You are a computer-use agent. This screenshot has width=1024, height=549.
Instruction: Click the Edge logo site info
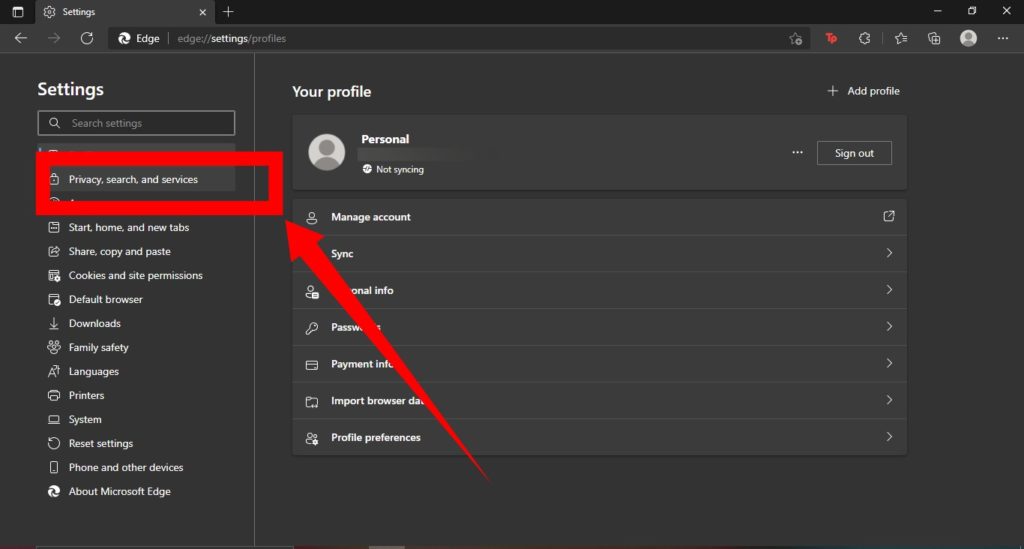(x=138, y=39)
